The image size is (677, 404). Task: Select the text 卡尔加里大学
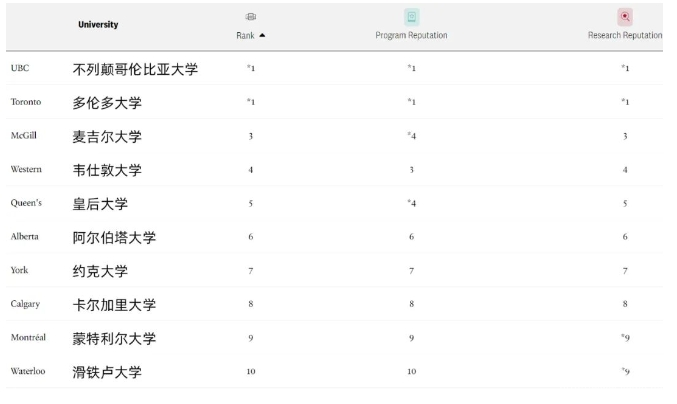pyautogui.click(x=114, y=305)
